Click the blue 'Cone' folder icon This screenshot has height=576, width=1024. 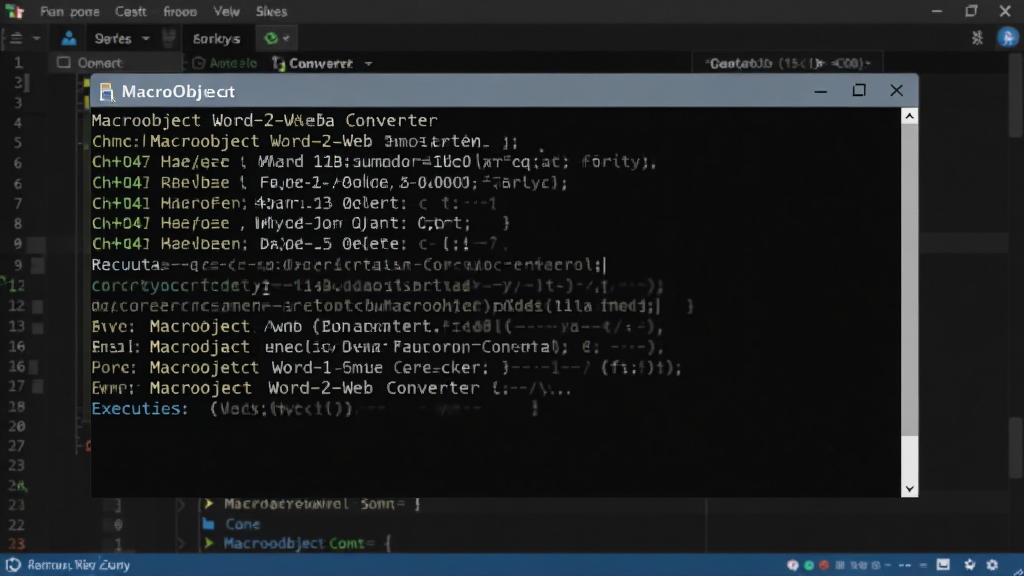209,524
